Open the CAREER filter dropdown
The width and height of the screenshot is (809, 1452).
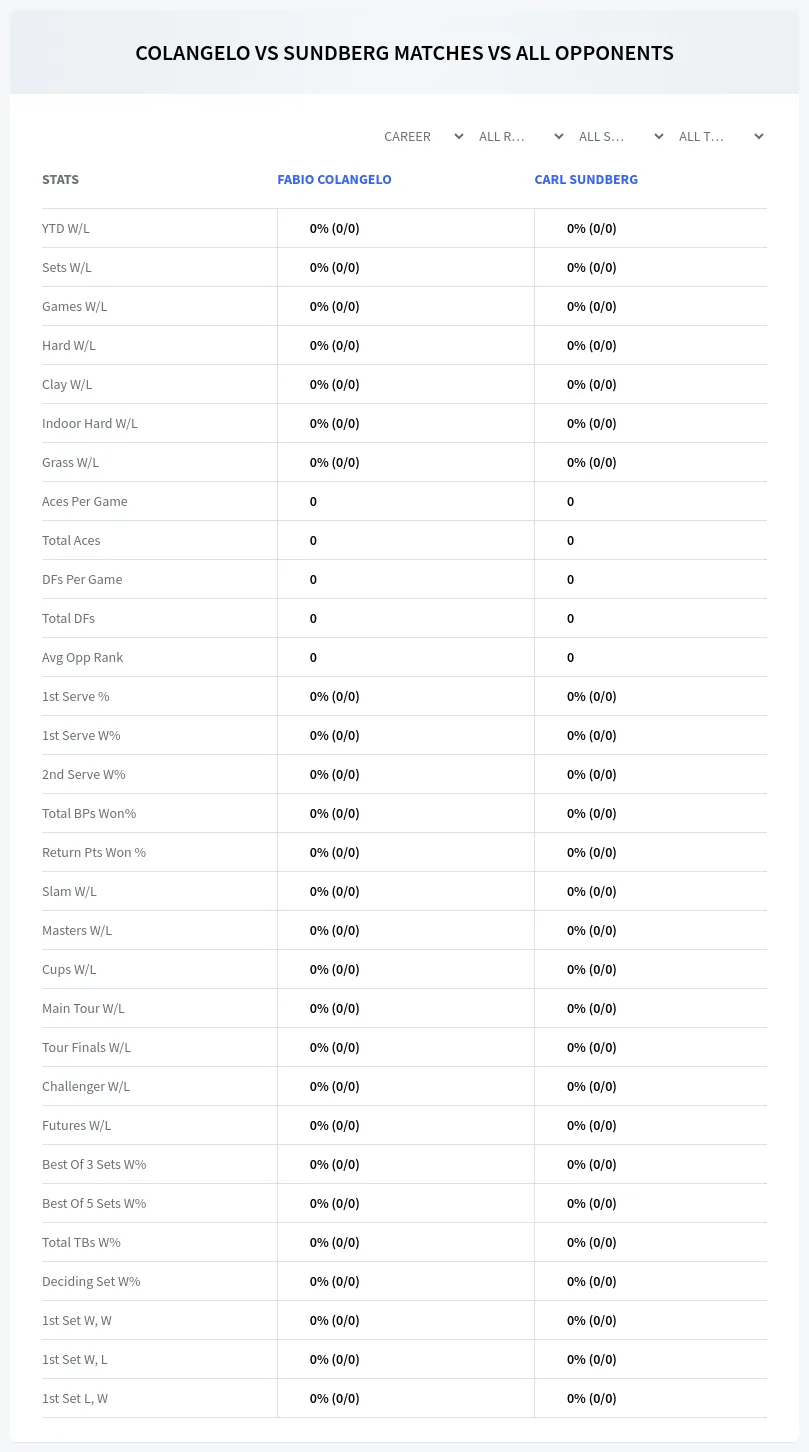tap(423, 136)
